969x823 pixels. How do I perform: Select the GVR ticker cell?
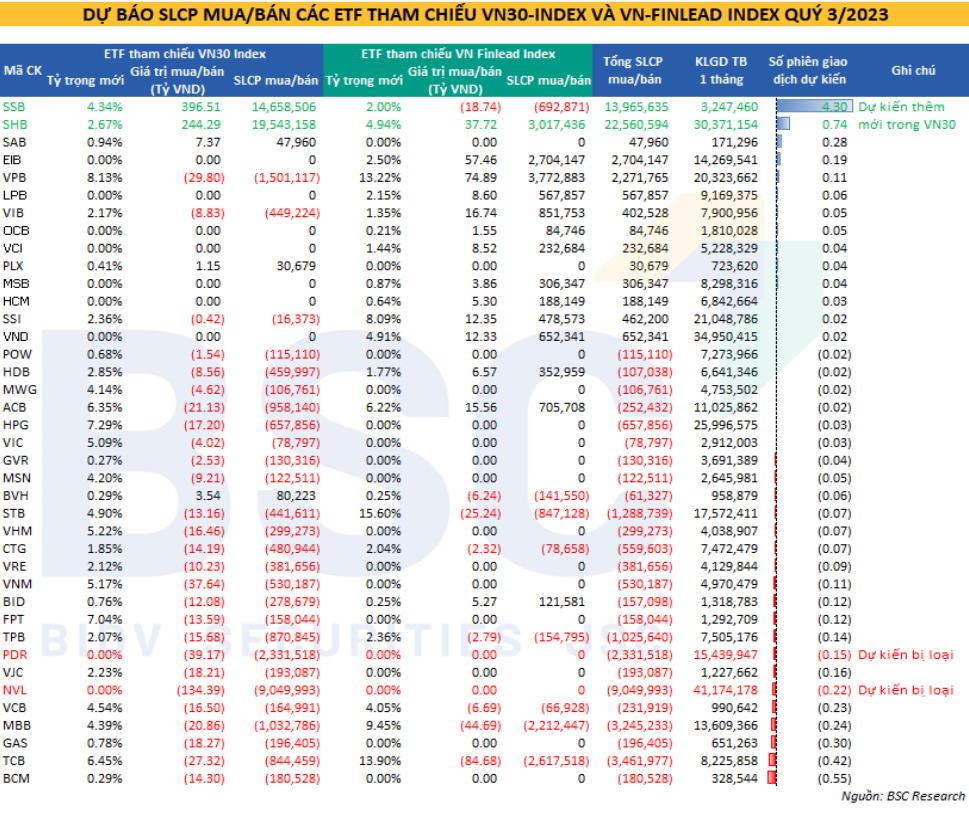tap(15, 461)
